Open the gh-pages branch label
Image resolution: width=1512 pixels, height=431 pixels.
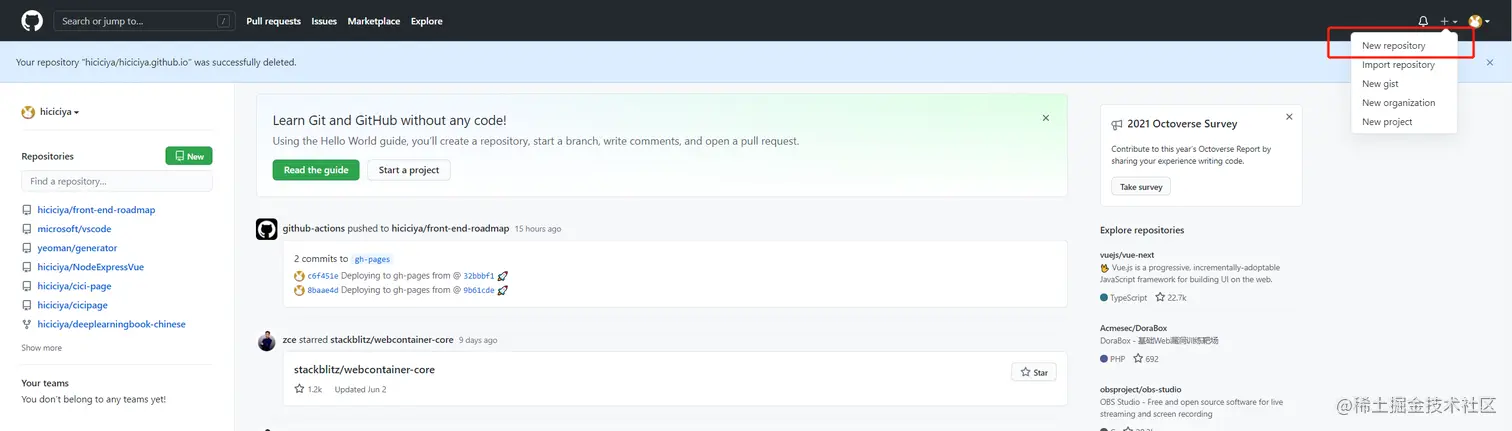point(372,259)
